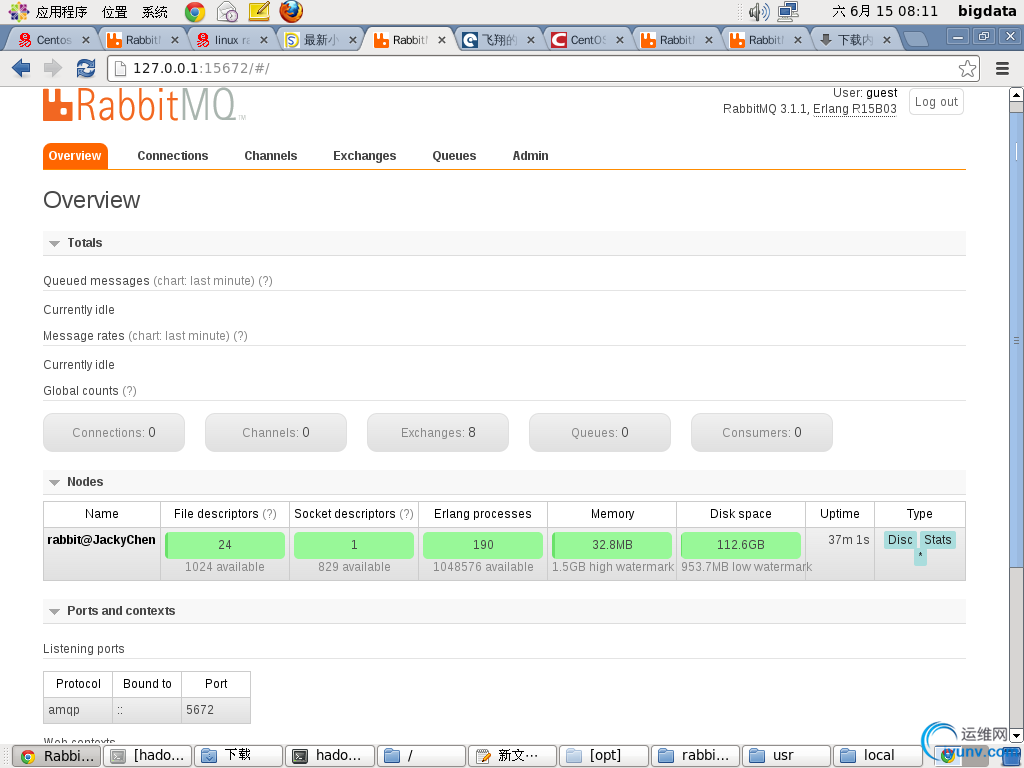The width and height of the screenshot is (1024, 768).
Task: Click the browser back arrow
Action: [x=21, y=67]
